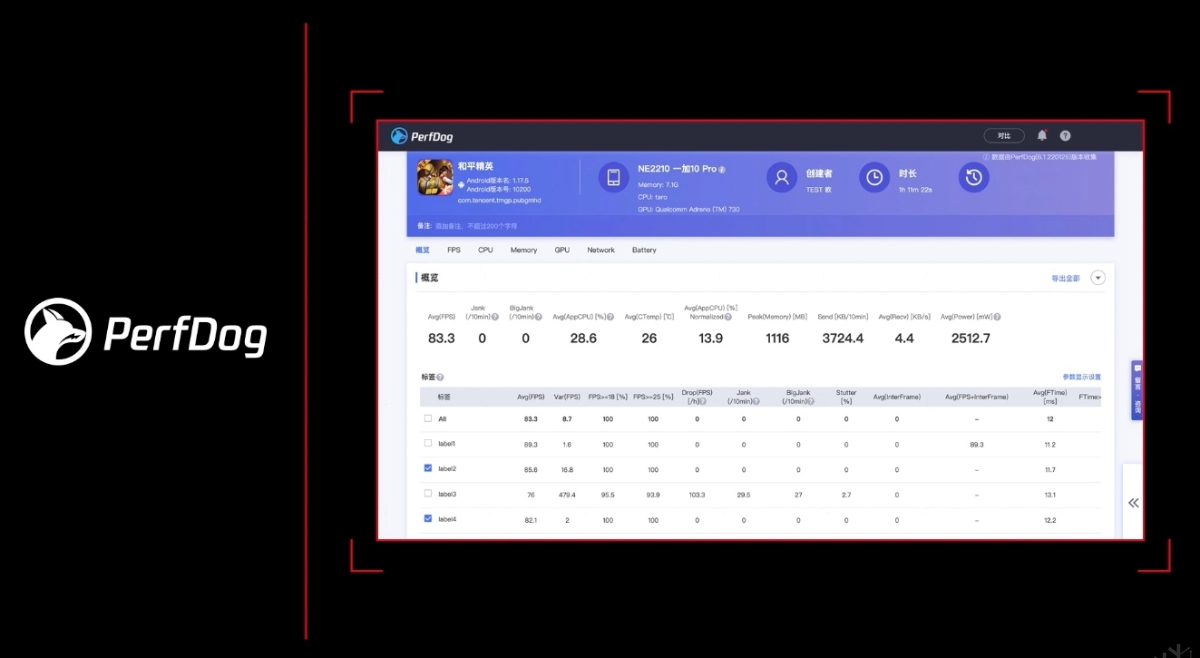Click the help icon next to Avg(Power) [mW]
The image size is (1200, 658).
point(997,317)
